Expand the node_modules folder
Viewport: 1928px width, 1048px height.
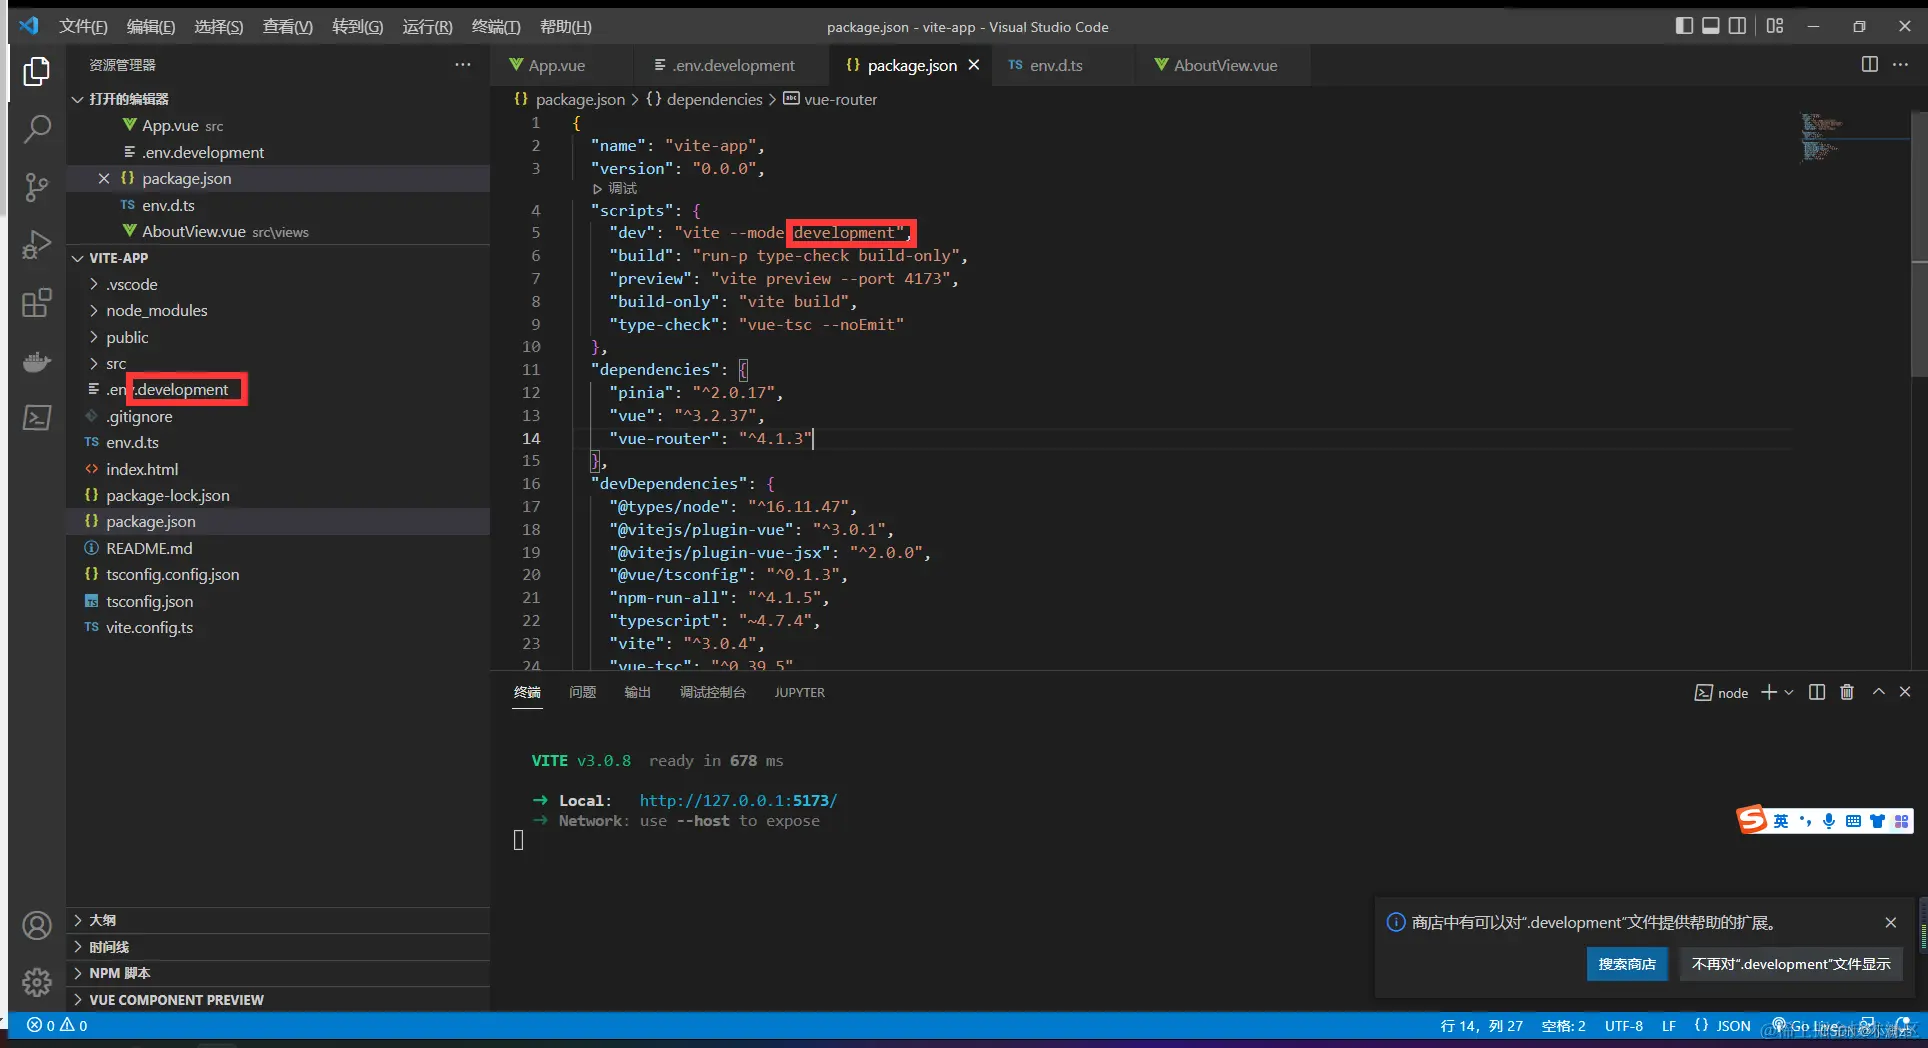[157, 311]
